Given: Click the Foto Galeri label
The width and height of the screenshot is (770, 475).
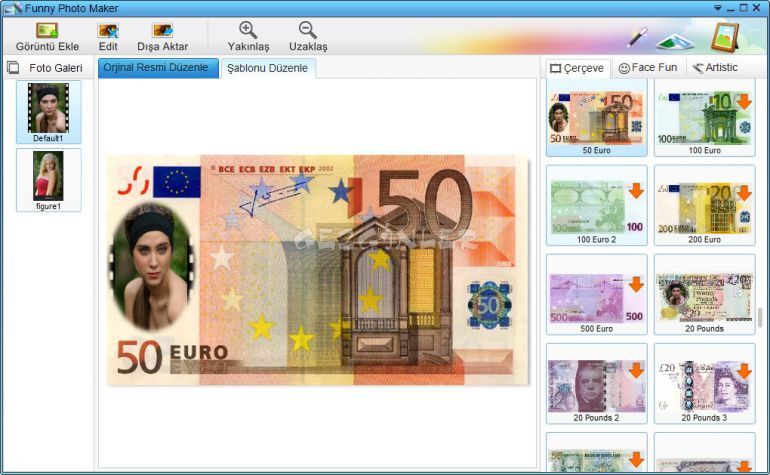Looking at the screenshot, I should [x=55, y=68].
